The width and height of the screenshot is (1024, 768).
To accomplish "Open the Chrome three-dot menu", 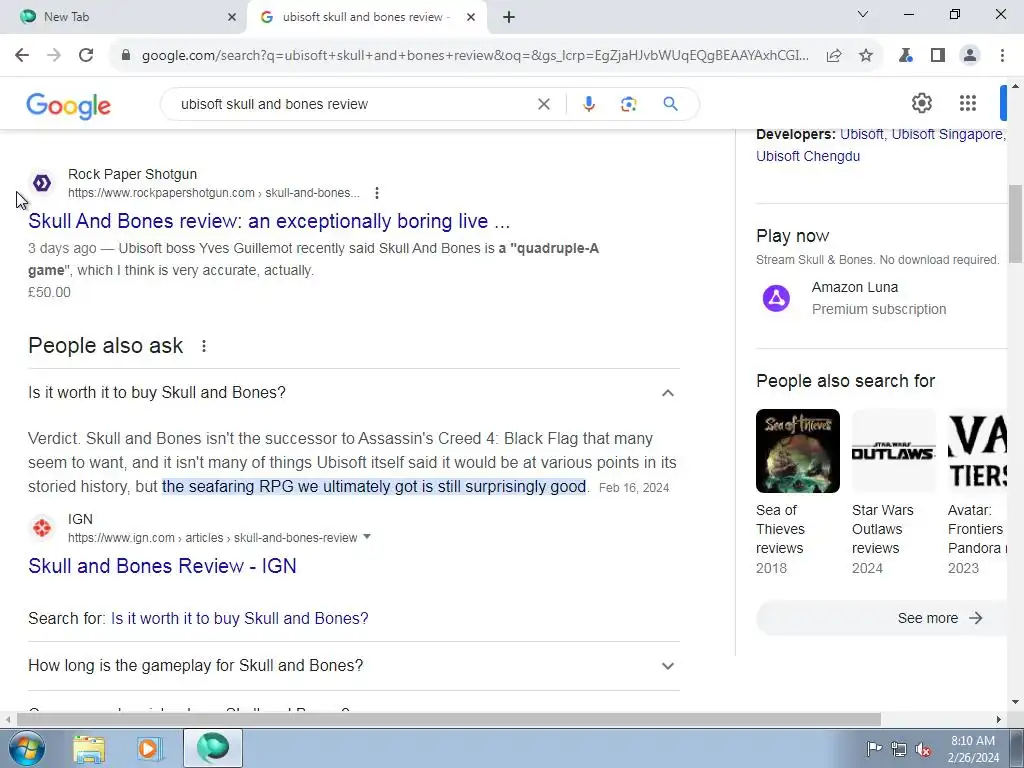I will [x=1002, y=56].
